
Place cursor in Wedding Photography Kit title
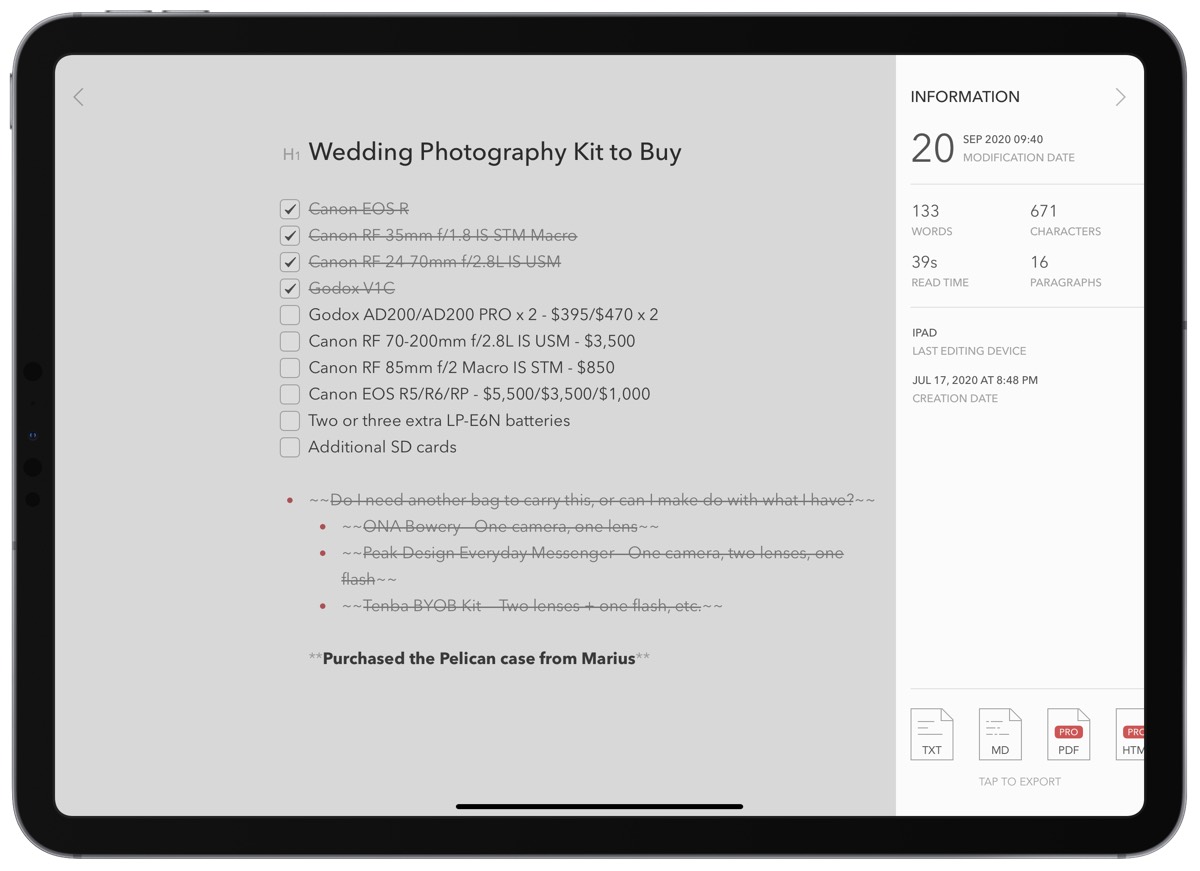[495, 152]
